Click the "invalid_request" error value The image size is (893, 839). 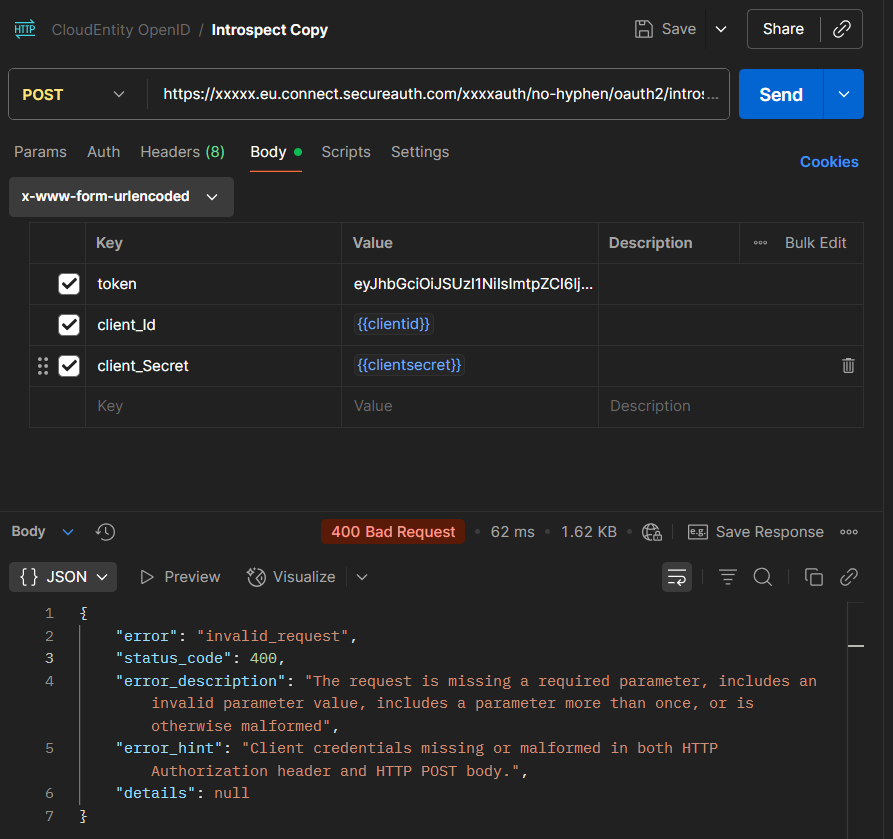coord(273,636)
